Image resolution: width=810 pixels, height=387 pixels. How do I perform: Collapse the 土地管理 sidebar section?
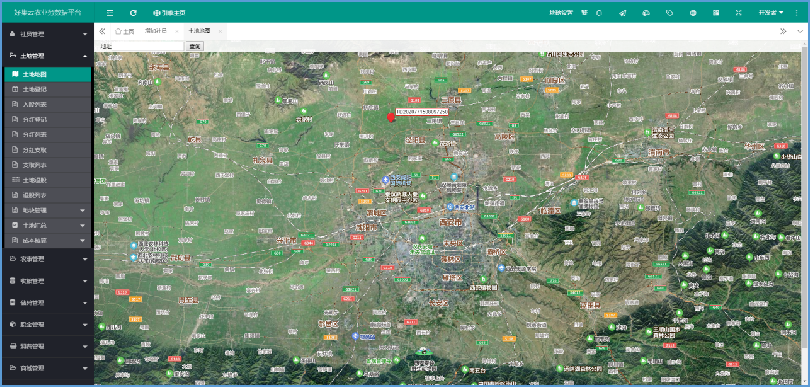pyautogui.click(x=47, y=56)
